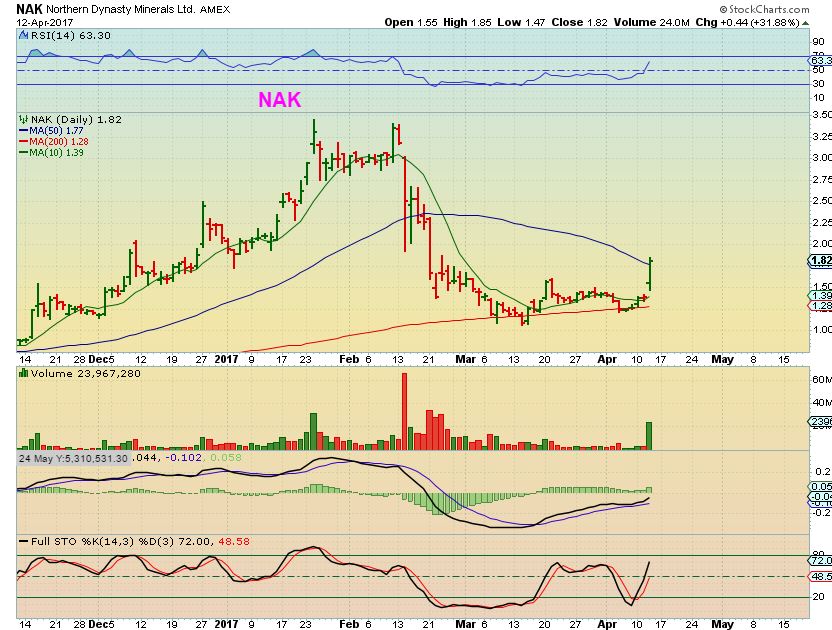Click the StockCharts.com copyright label
The height and width of the screenshot is (630, 832).
click(x=765, y=9)
